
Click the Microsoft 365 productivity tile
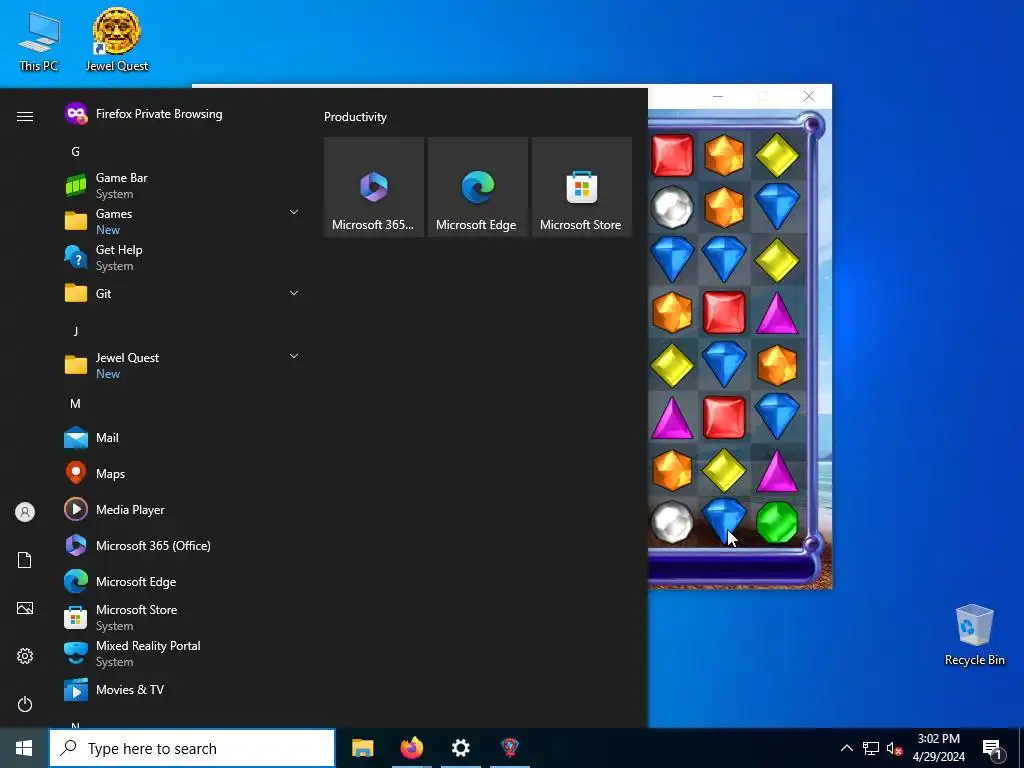374,187
